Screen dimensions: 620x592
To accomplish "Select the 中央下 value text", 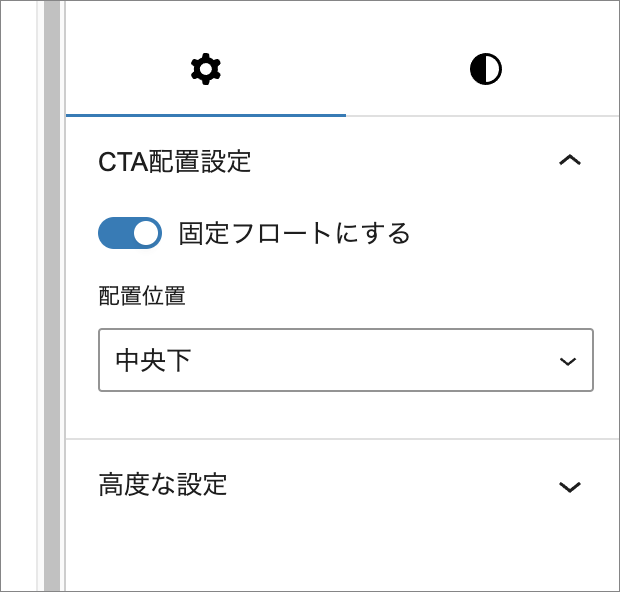I will [x=153, y=360].
